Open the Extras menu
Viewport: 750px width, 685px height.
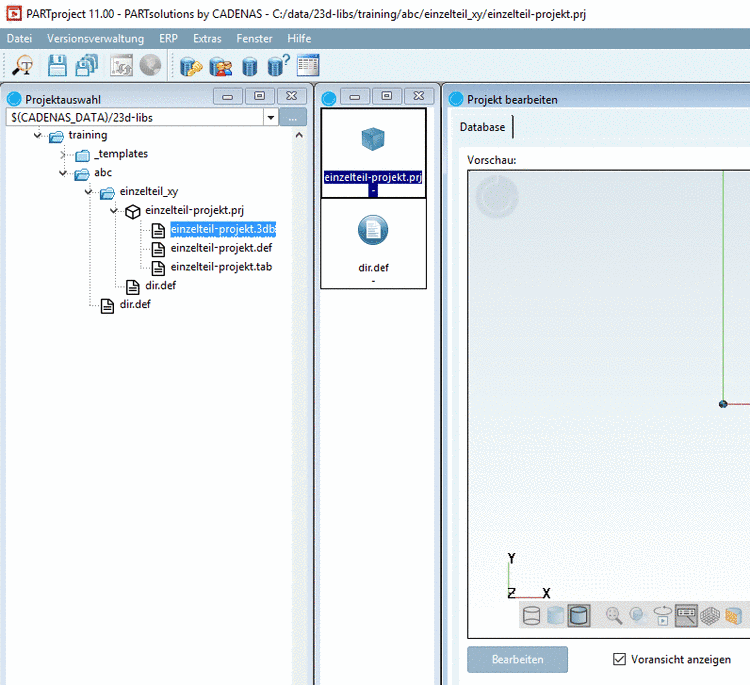click(x=207, y=38)
